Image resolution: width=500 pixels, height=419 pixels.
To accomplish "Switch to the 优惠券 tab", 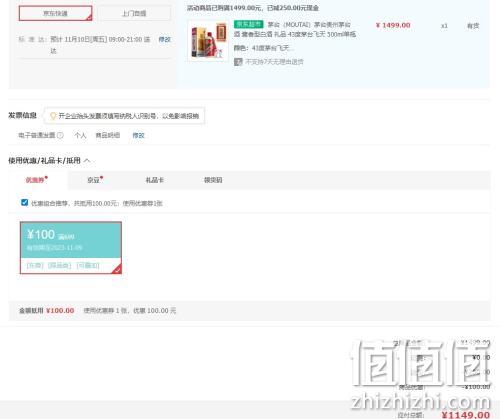I will point(35,180).
